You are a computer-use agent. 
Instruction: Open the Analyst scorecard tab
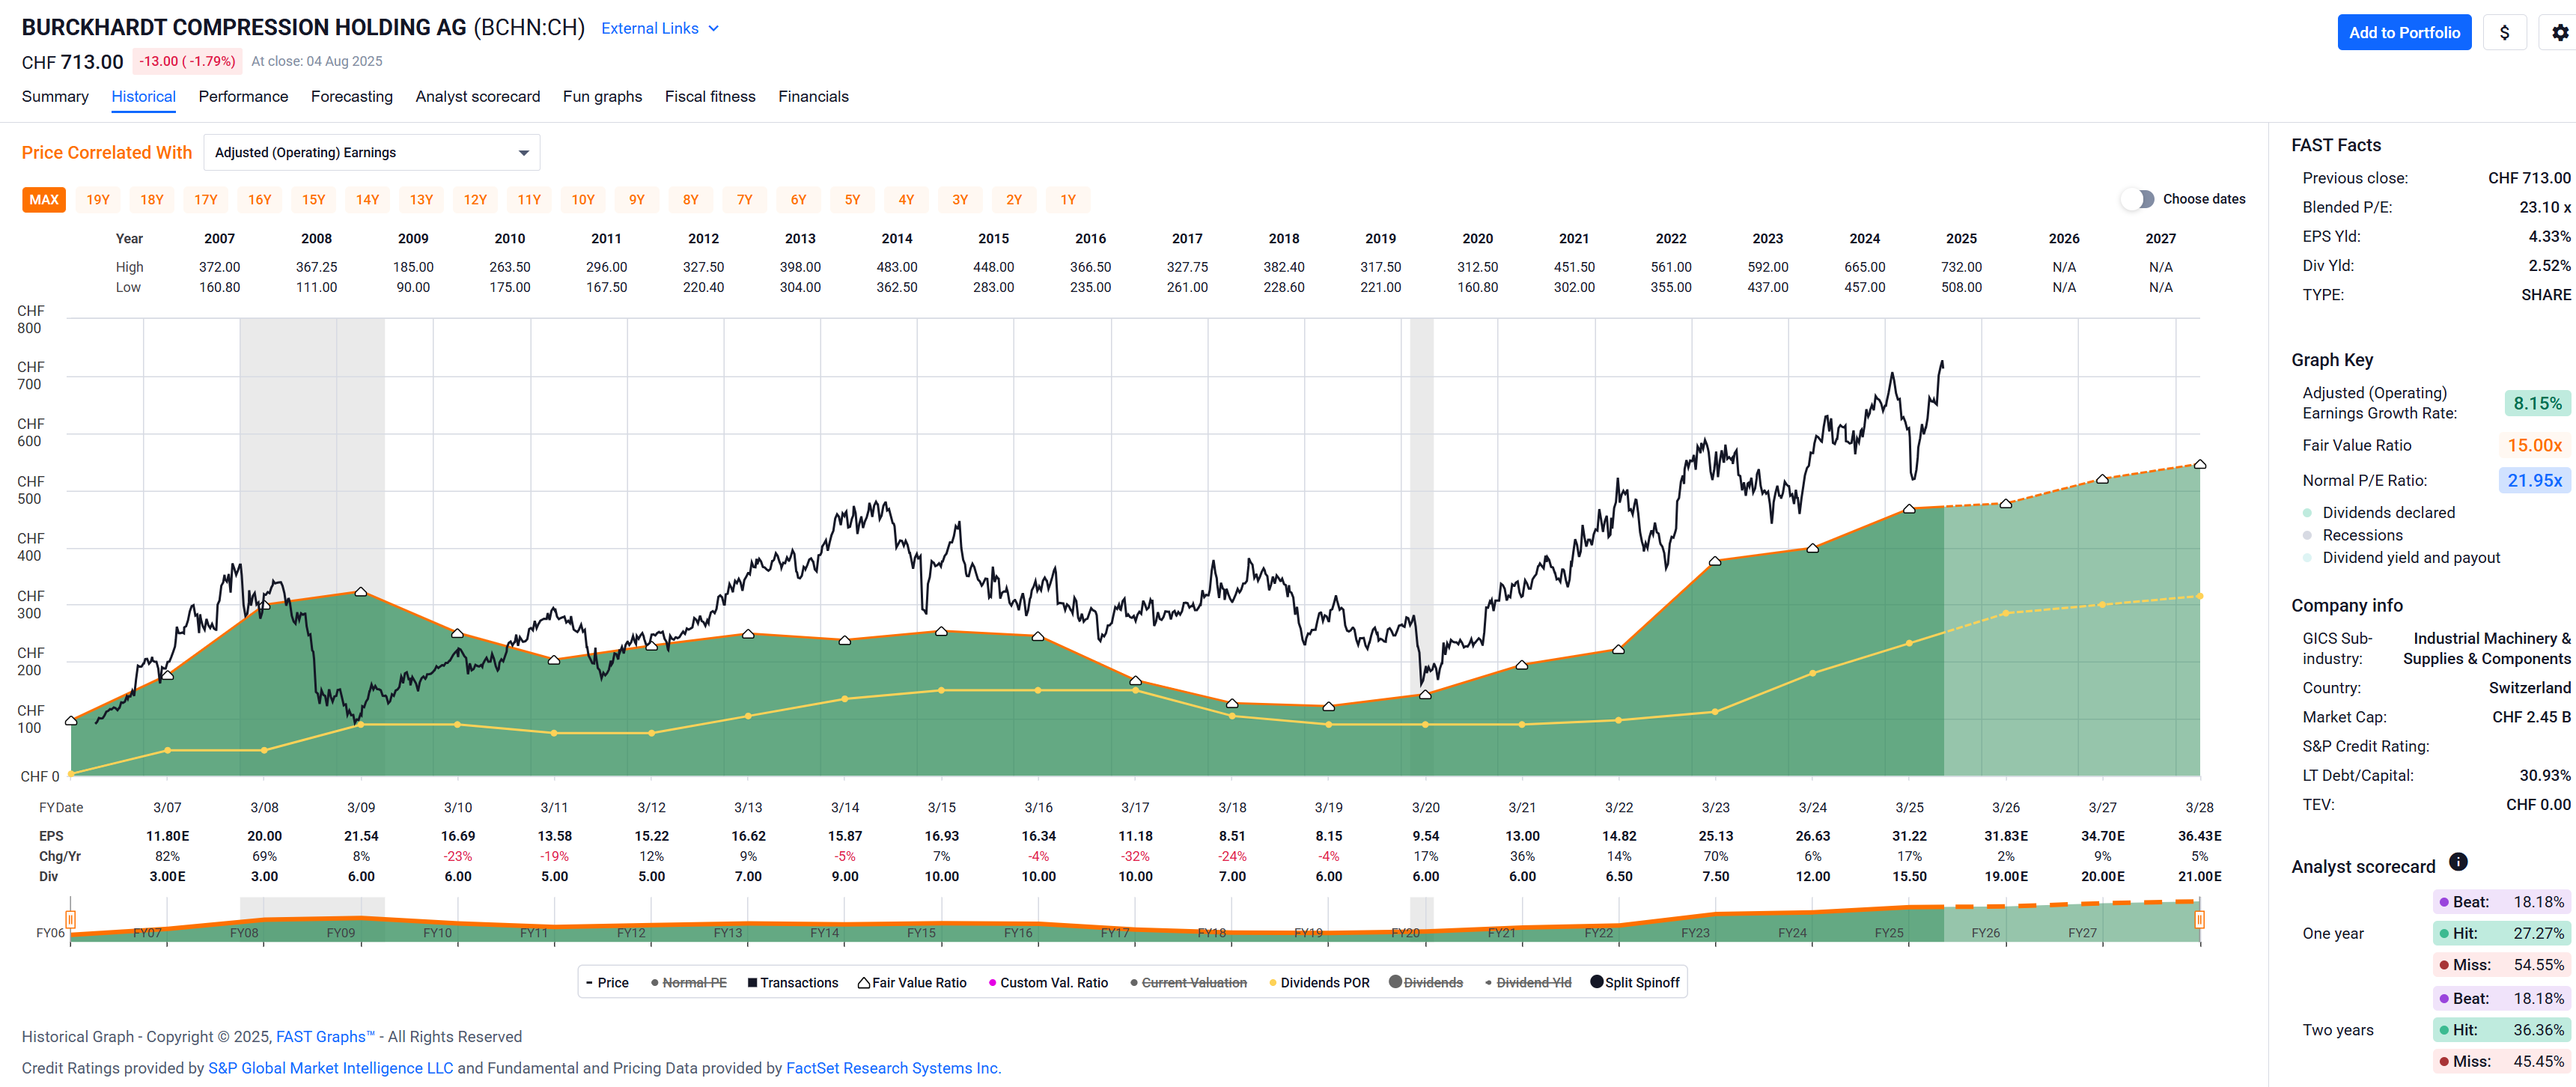point(478,96)
